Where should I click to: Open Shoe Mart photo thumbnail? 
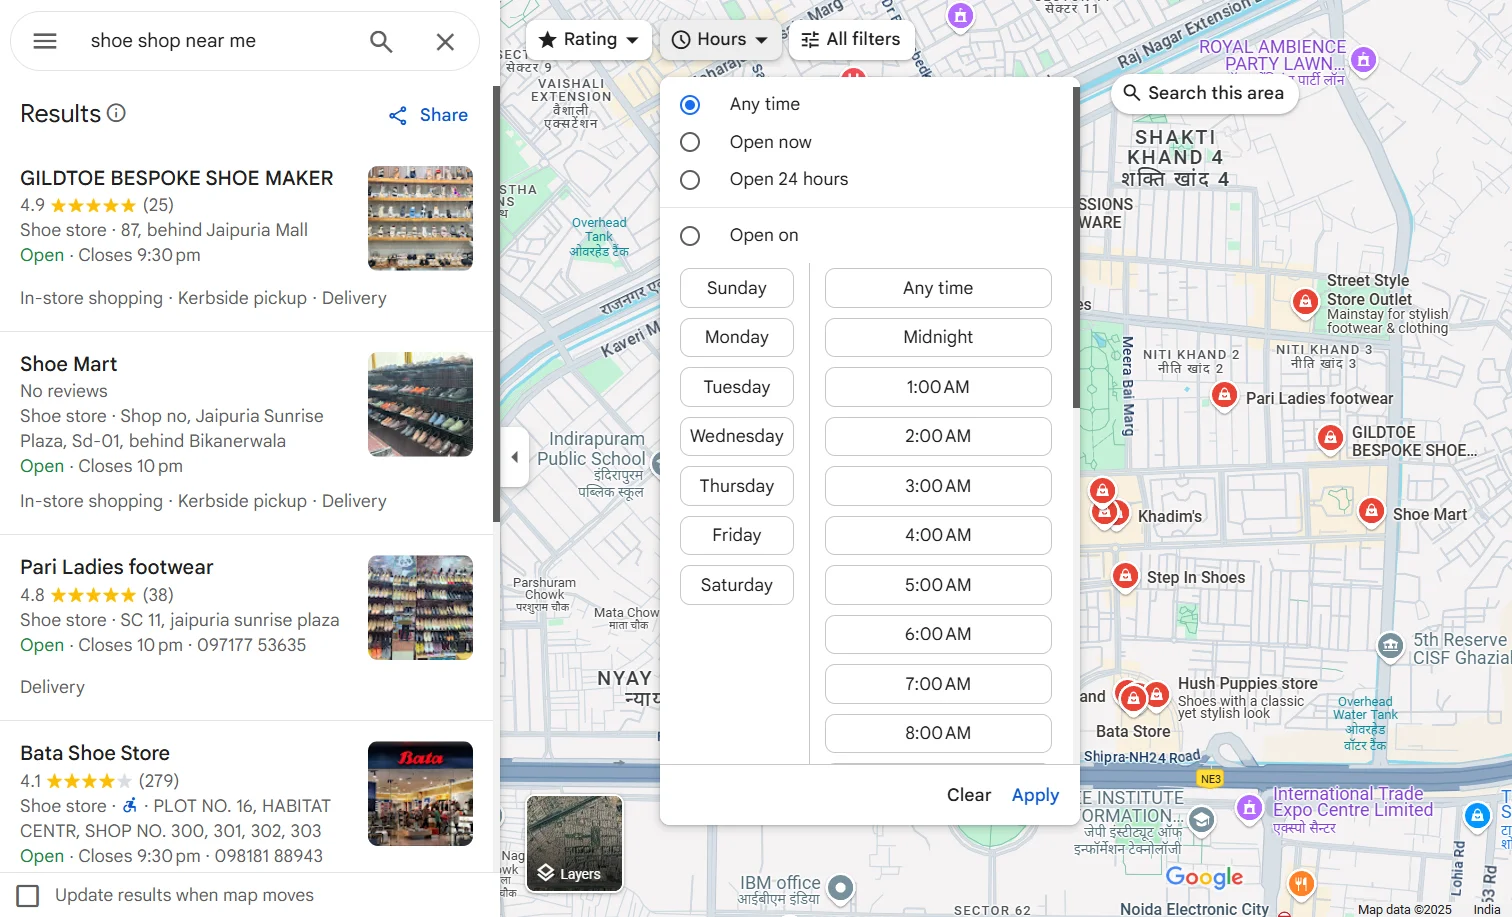pos(420,404)
